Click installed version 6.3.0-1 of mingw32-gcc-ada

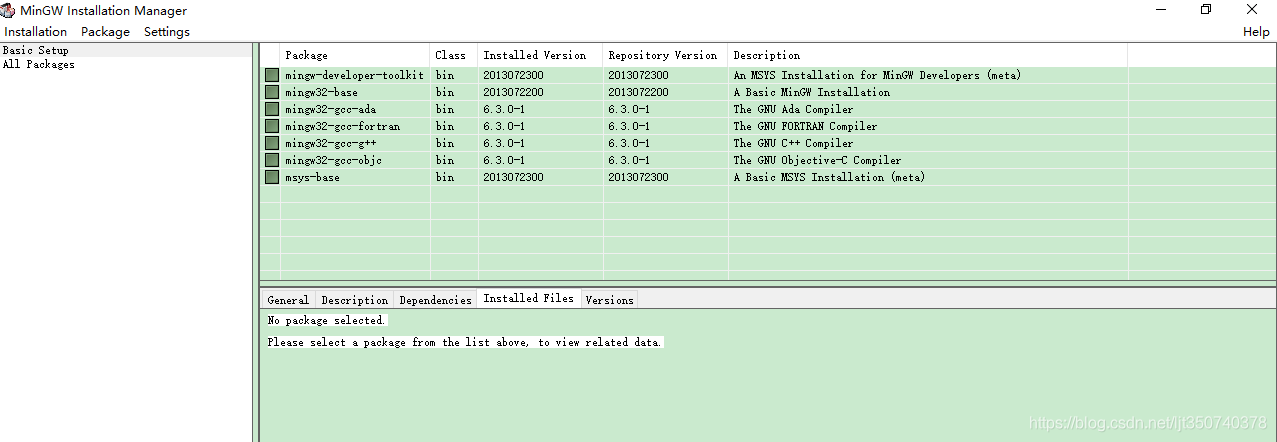coord(504,109)
